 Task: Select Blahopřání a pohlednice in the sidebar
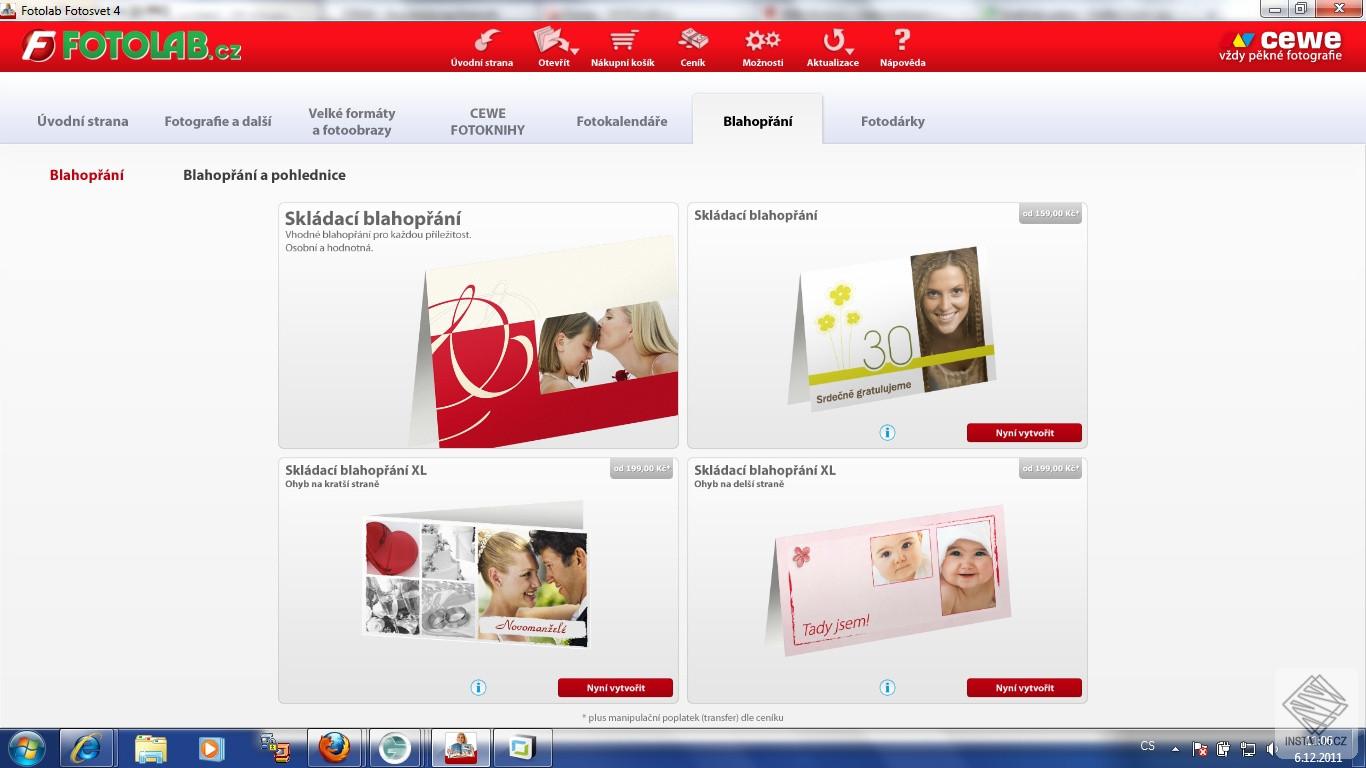coord(264,174)
